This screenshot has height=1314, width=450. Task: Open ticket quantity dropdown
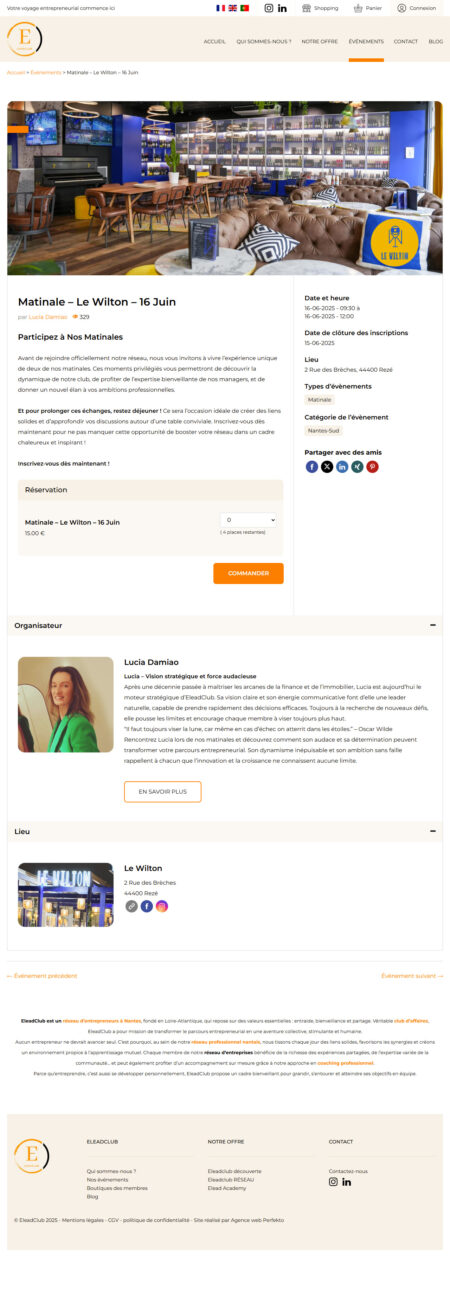[248, 520]
